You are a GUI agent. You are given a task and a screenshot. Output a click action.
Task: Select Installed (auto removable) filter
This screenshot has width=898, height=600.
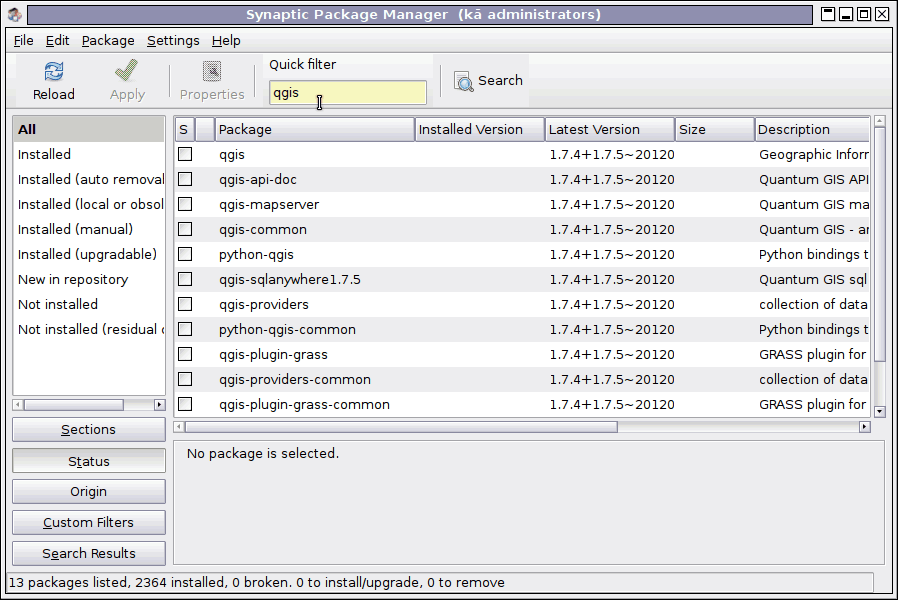pyautogui.click(x=89, y=179)
